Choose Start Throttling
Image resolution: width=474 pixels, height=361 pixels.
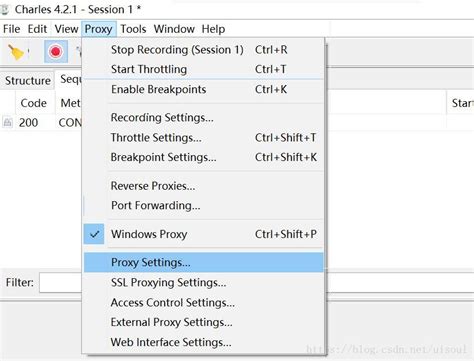204,69
